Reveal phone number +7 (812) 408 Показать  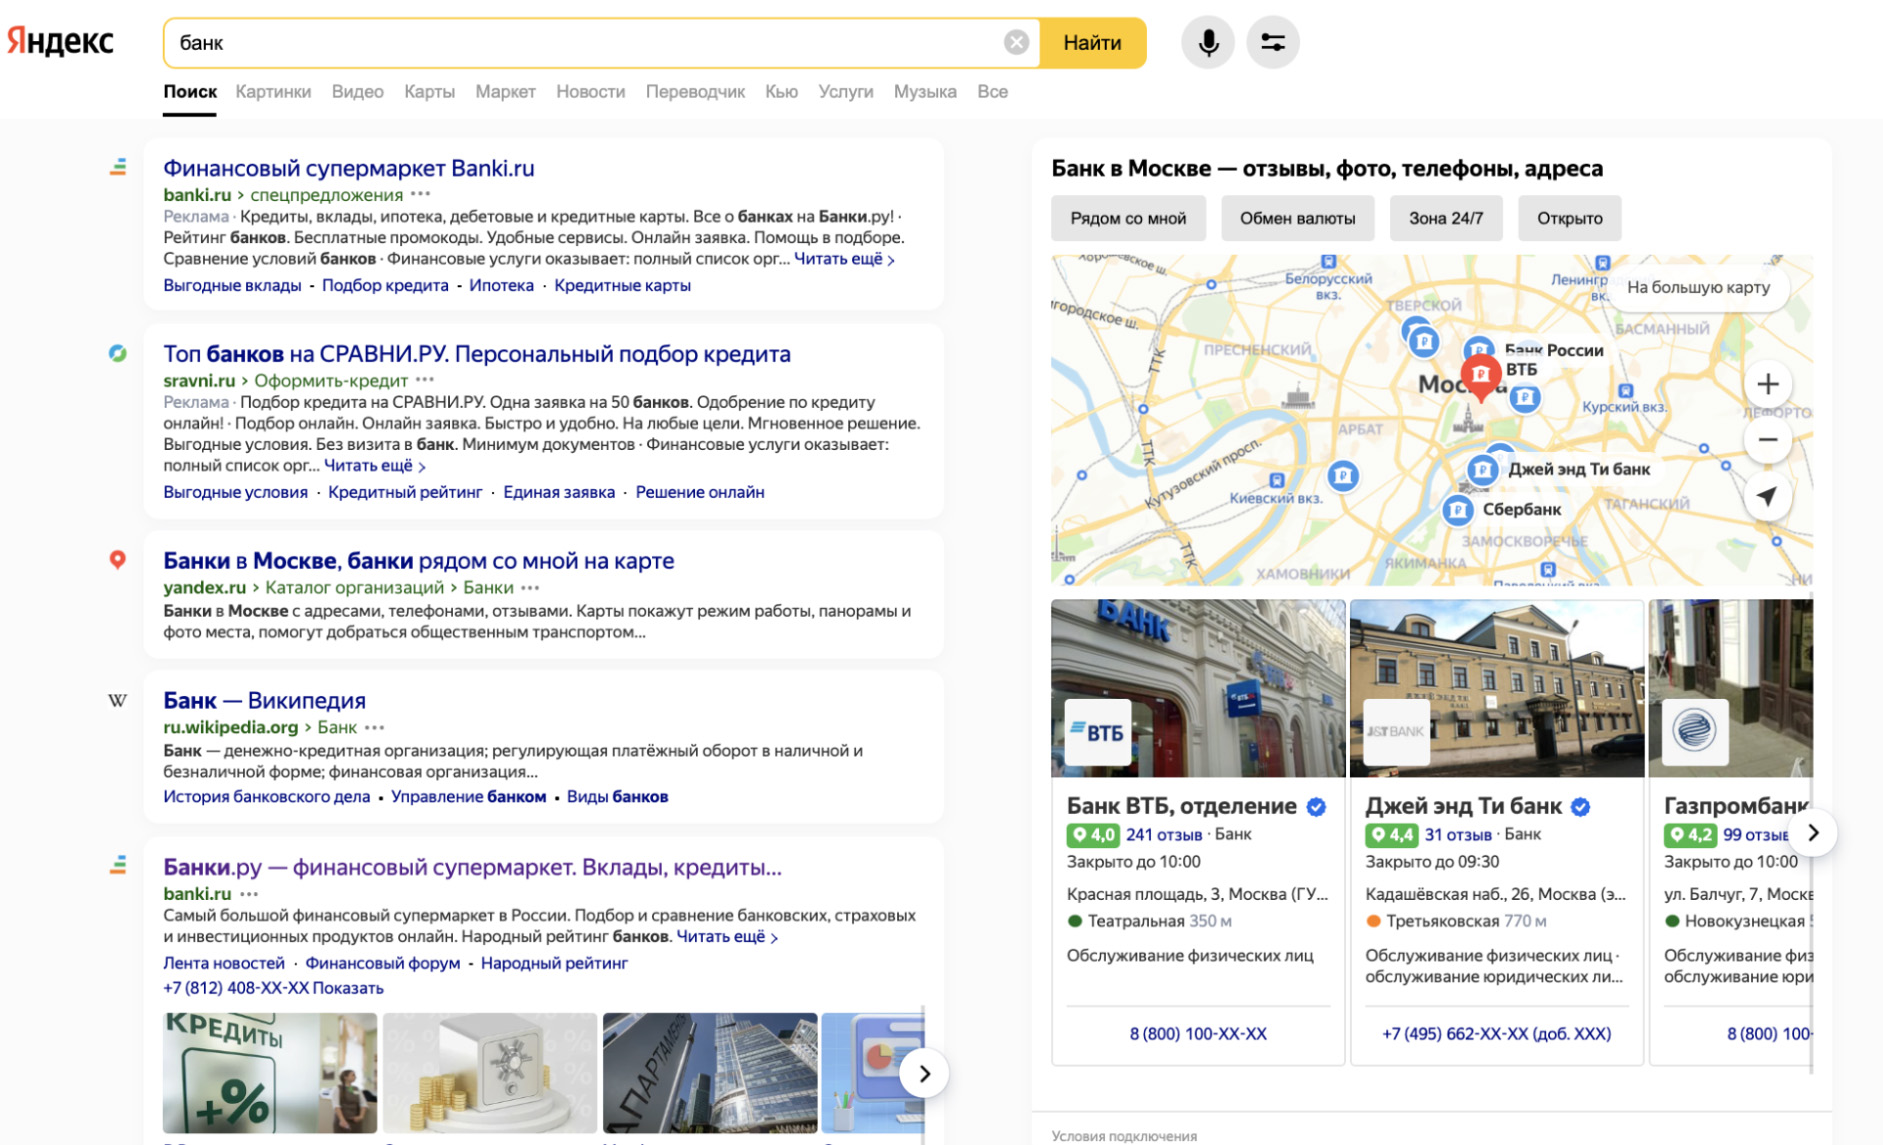click(x=273, y=988)
